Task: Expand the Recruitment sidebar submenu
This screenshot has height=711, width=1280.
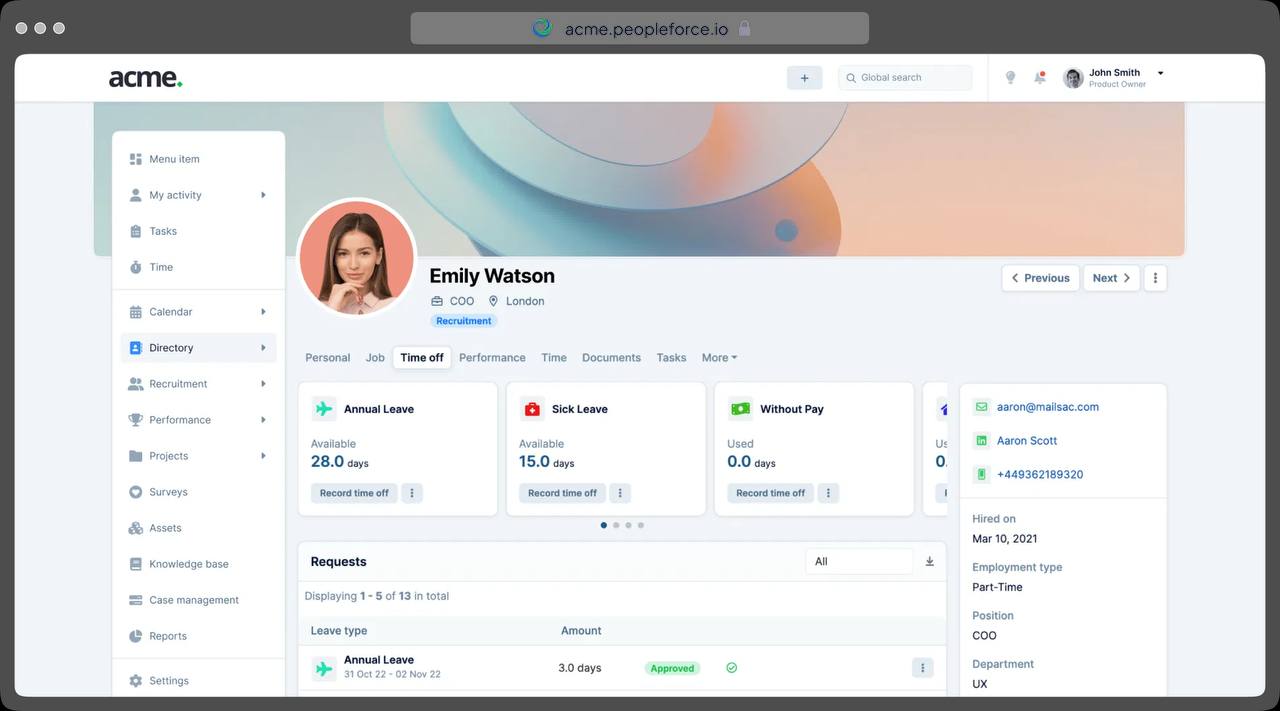Action: click(x=263, y=384)
